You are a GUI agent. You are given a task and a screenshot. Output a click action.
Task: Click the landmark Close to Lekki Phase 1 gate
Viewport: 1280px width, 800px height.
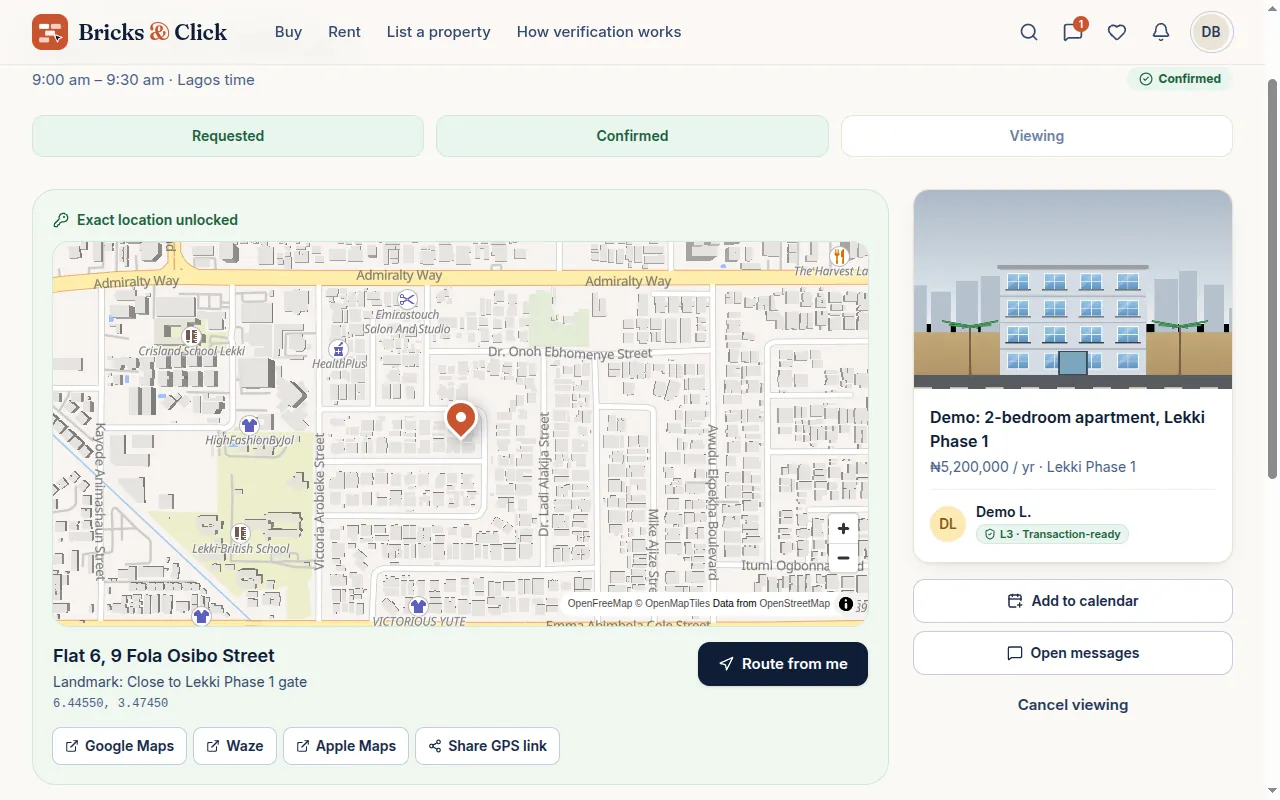coord(180,682)
